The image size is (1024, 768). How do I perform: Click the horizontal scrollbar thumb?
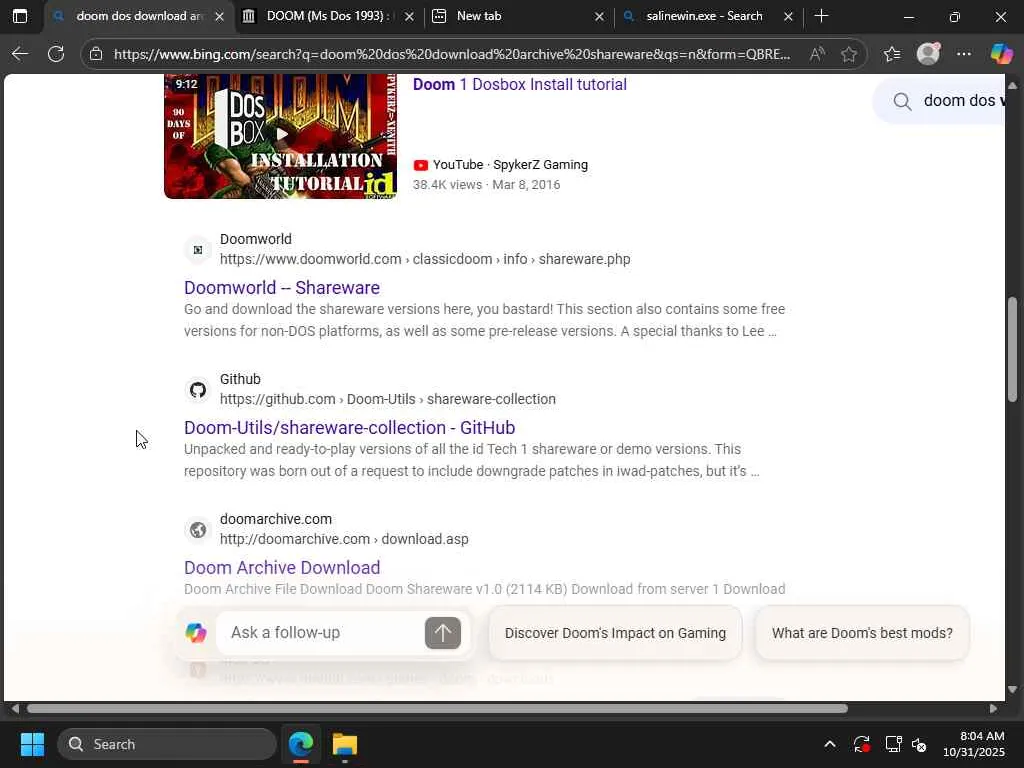(437, 709)
